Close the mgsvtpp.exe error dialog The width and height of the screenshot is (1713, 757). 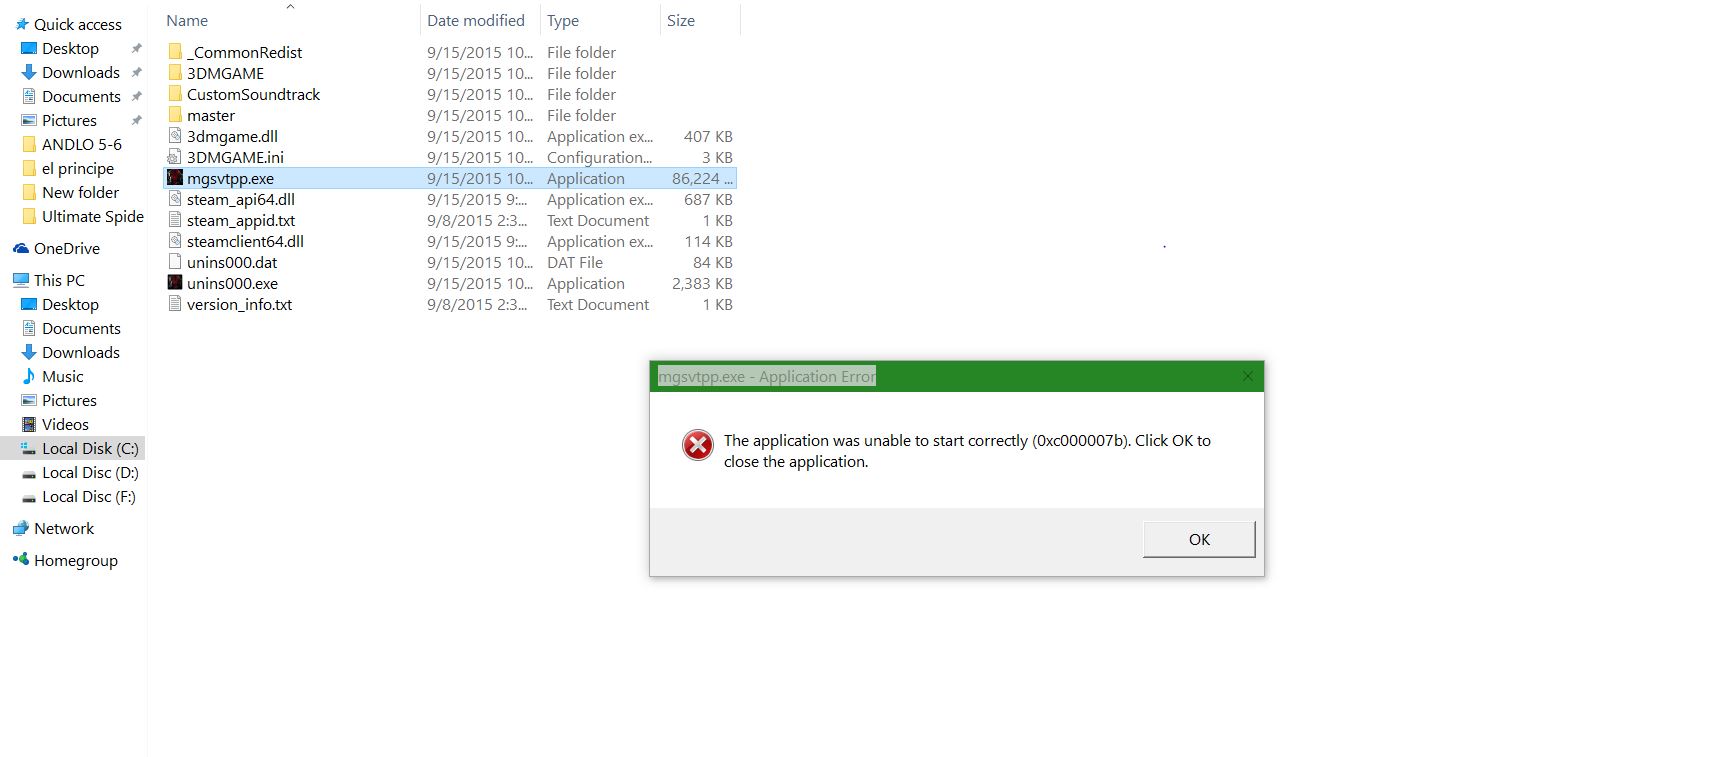1247,376
